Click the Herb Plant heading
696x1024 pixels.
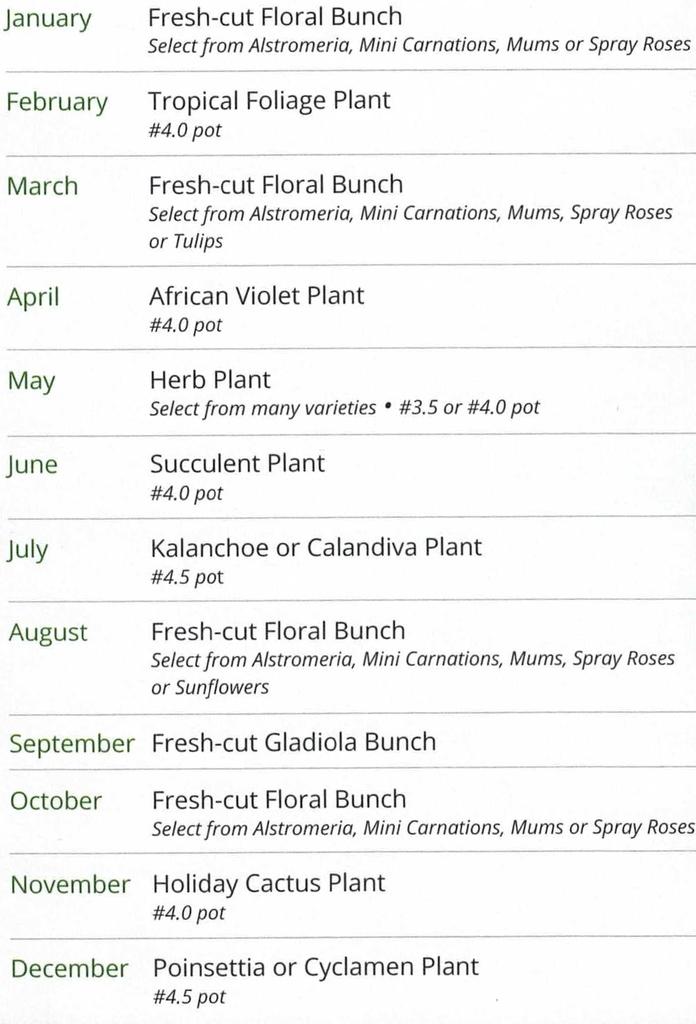coord(210,380)
